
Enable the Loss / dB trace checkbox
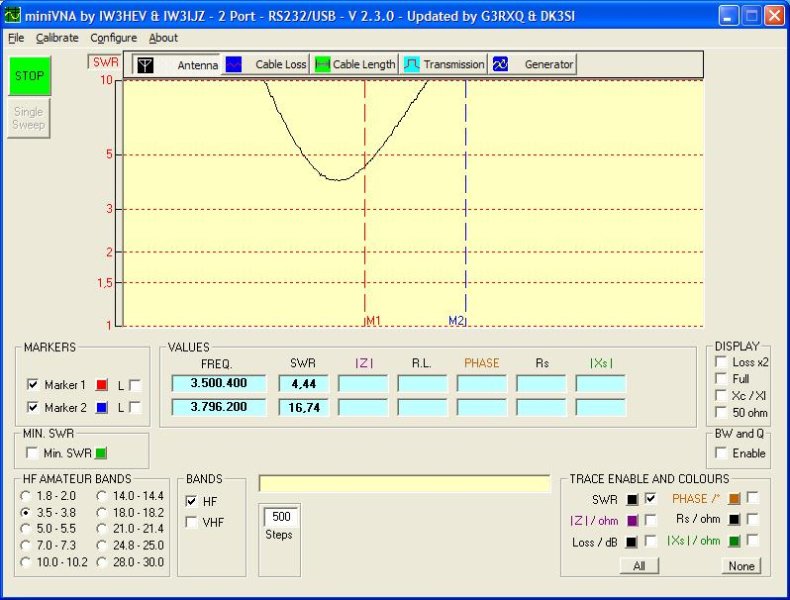coord(650,542)
